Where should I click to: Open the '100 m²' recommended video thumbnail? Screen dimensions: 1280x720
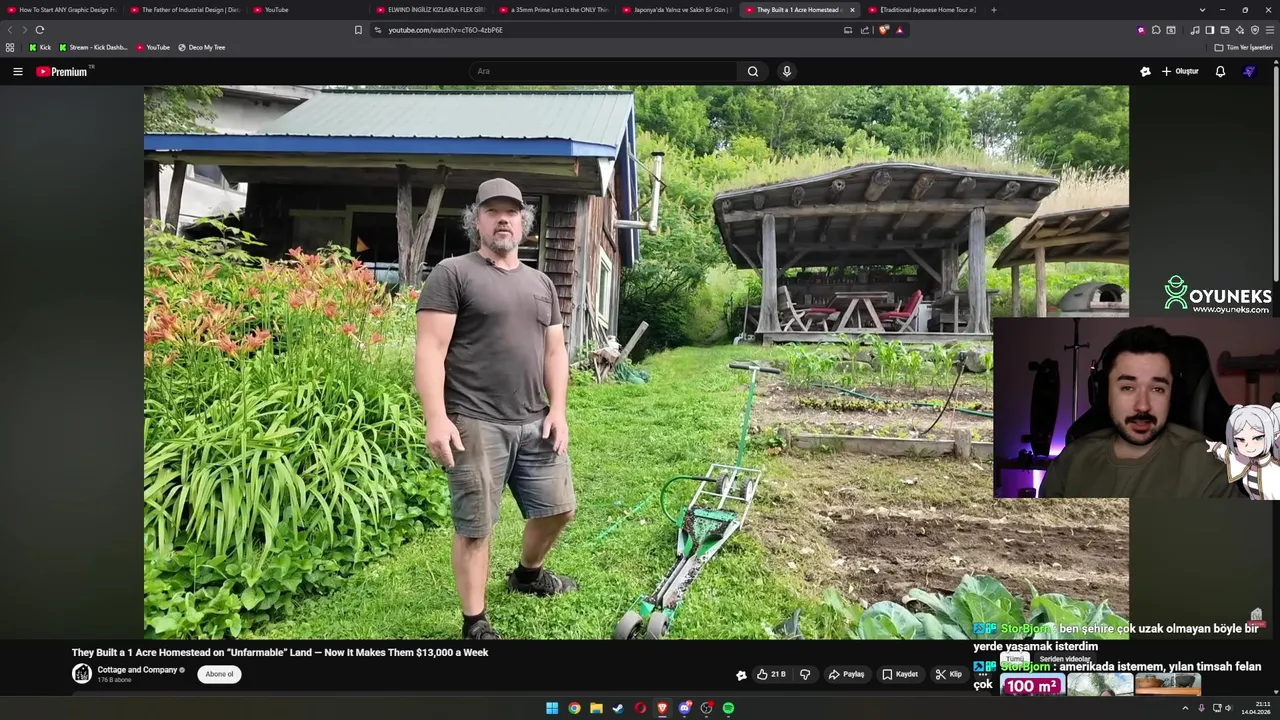coord(1031,685)
